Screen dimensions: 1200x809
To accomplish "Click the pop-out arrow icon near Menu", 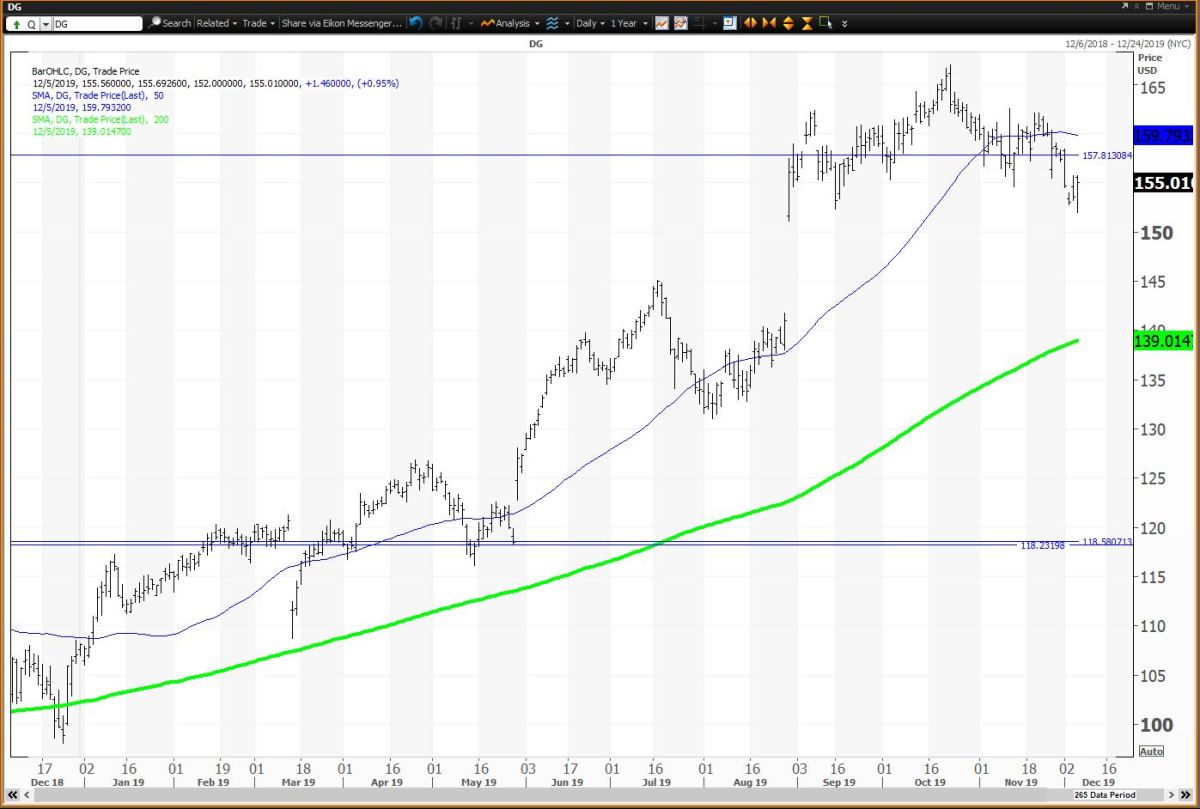I will (1124, 6).
